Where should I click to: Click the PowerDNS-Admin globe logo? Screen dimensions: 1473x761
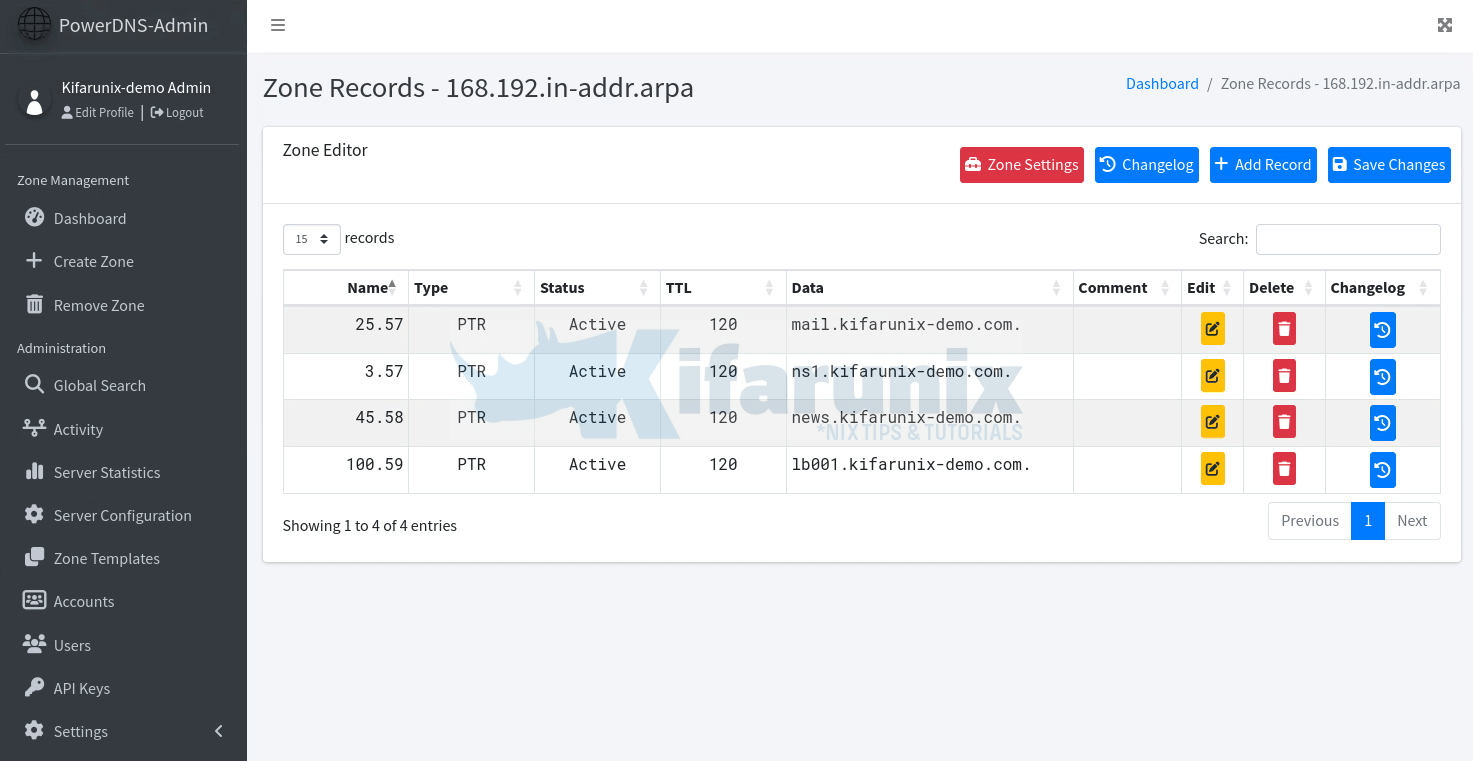coord(34,25)
